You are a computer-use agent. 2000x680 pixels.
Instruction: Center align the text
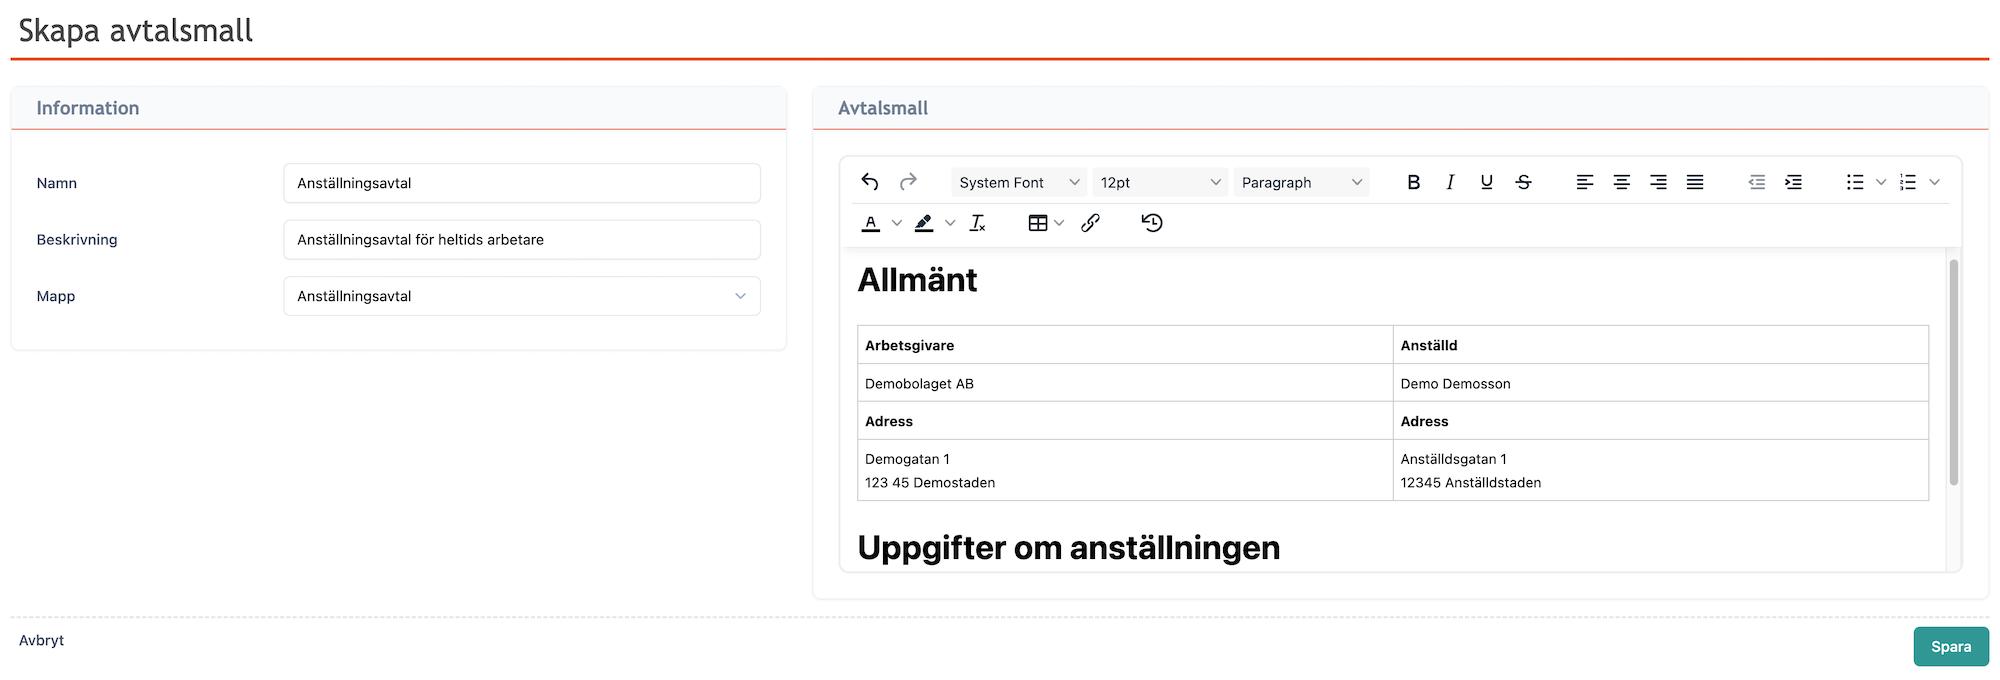click(x=1621, y=182)
